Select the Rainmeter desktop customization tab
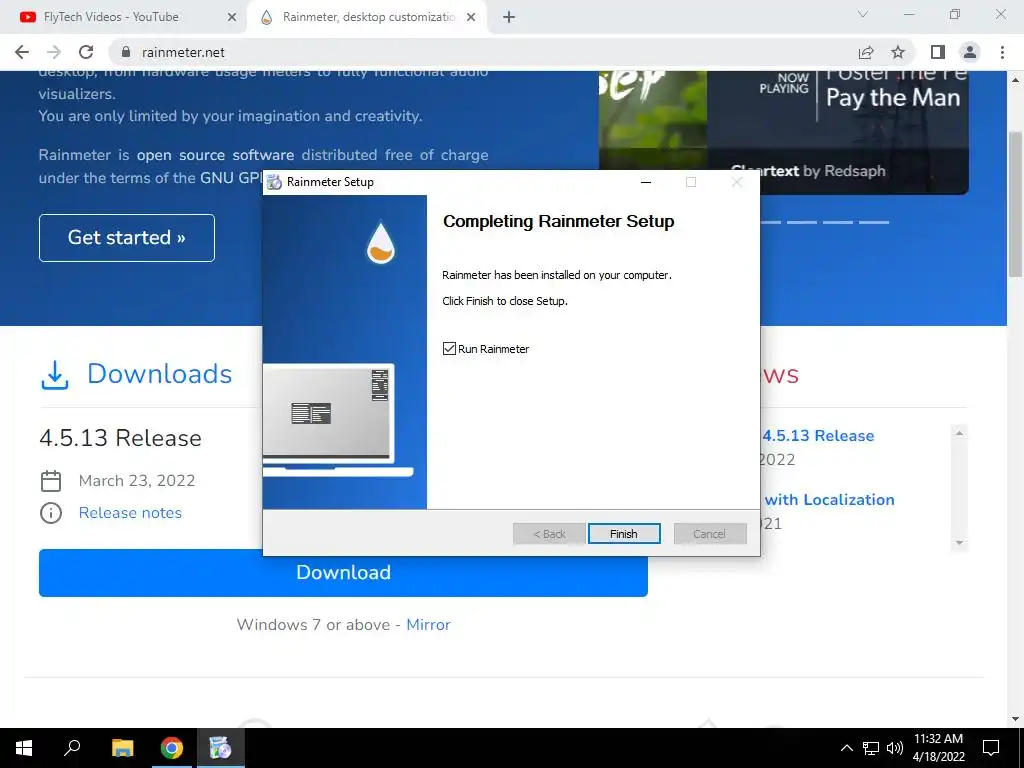 (368, 17)
